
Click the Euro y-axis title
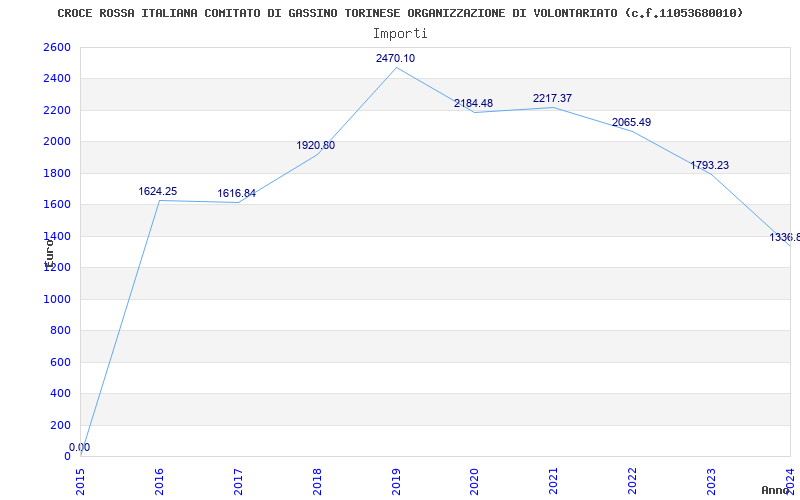click(x=48, y=250)
